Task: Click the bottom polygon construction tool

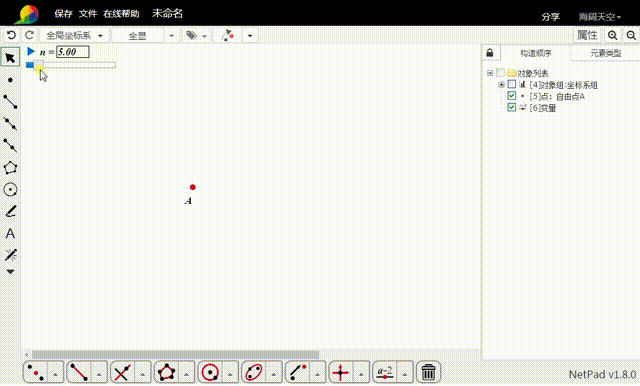Action: tap(167, 372)
